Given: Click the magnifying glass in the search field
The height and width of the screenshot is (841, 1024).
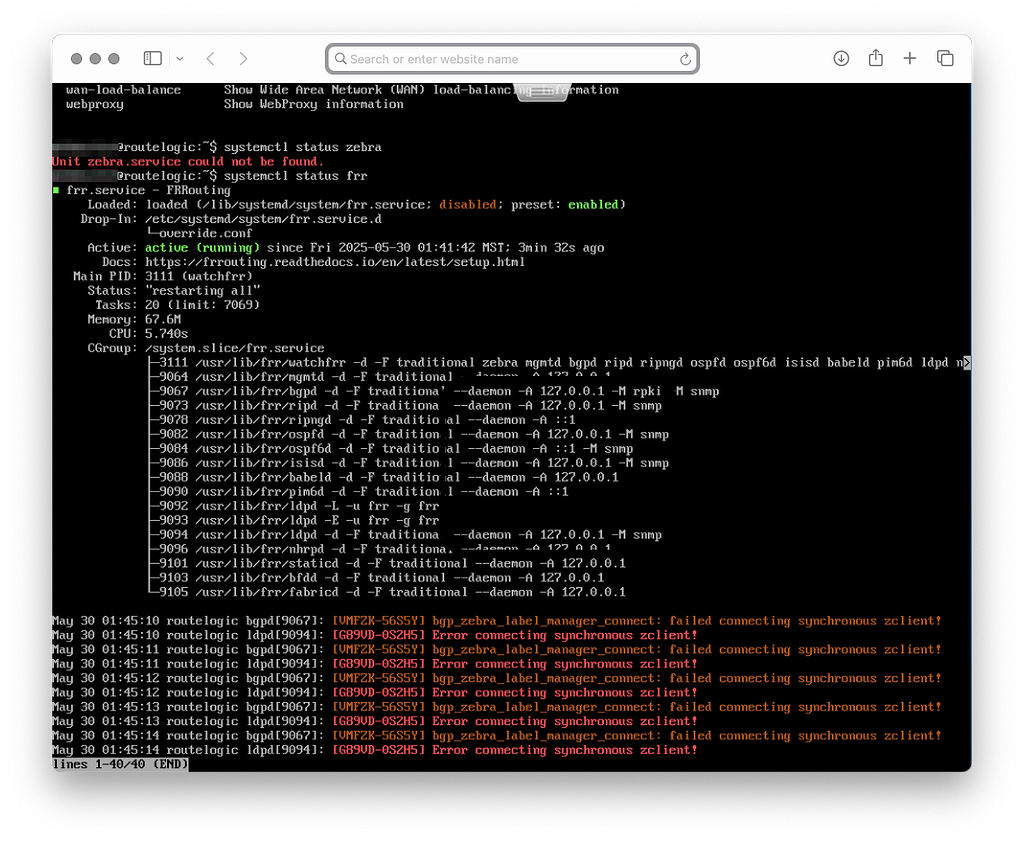Looking at the screenshot, I should pyautogui.click(x=341, y=58).
